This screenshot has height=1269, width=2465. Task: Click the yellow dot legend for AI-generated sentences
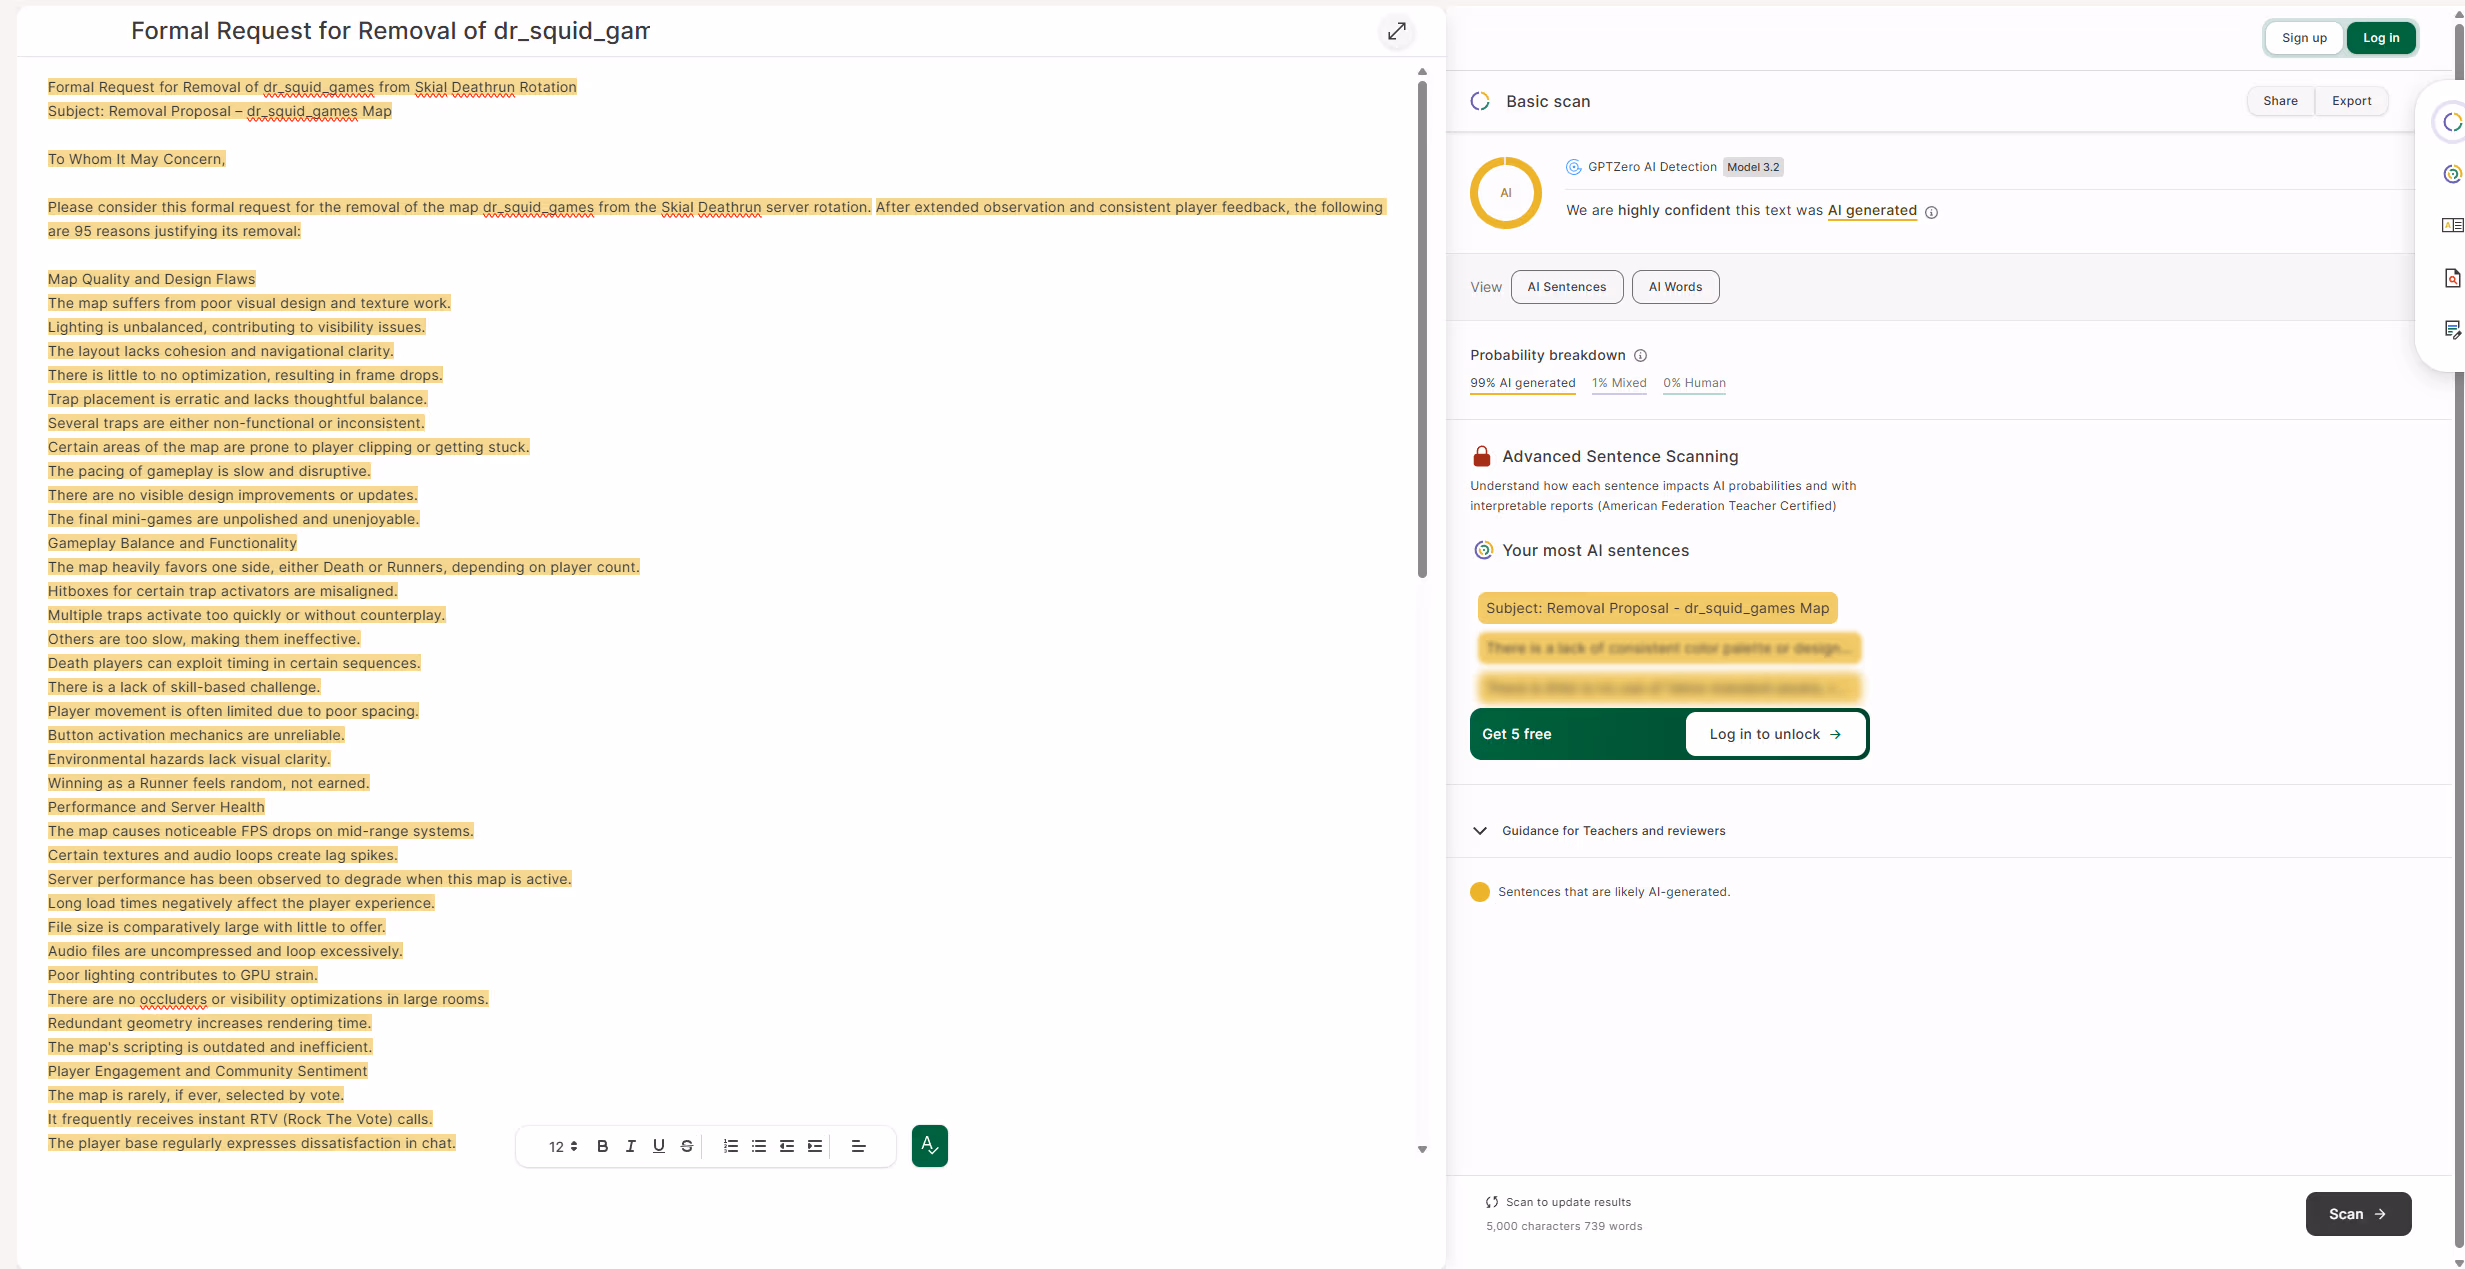click(1480, 892)
